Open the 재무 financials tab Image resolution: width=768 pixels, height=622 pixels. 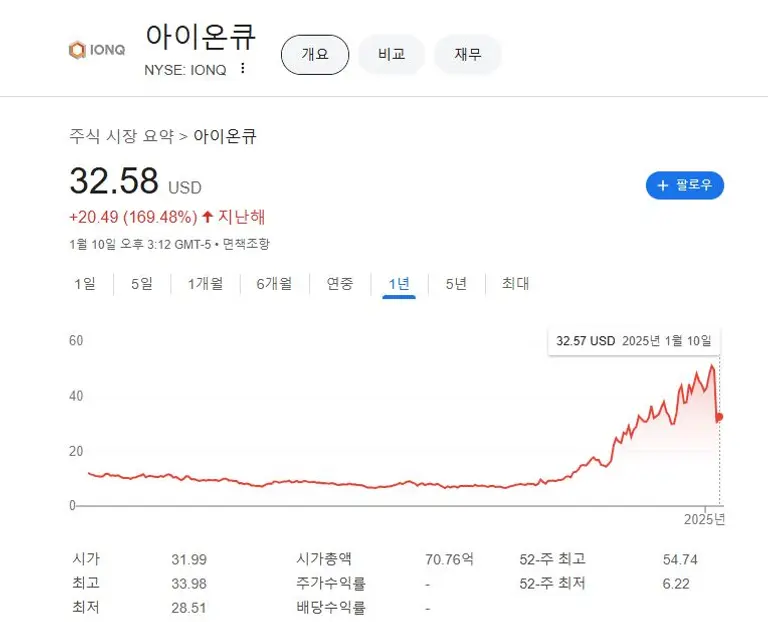(467, 54)
